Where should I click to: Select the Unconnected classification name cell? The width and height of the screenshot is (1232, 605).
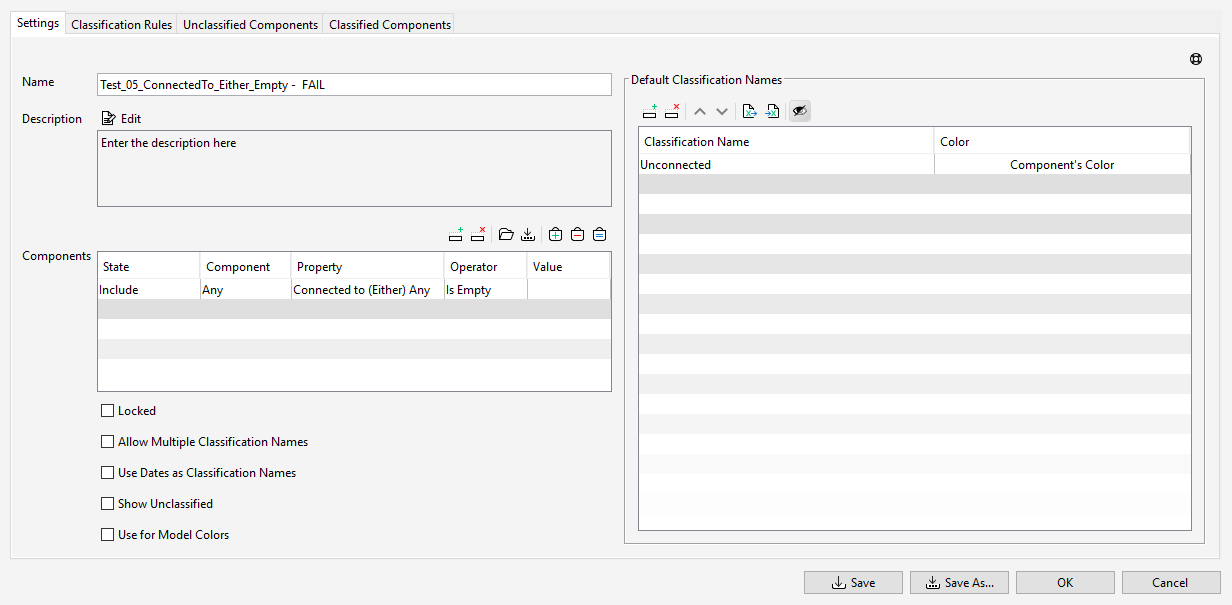pos(787,165)
